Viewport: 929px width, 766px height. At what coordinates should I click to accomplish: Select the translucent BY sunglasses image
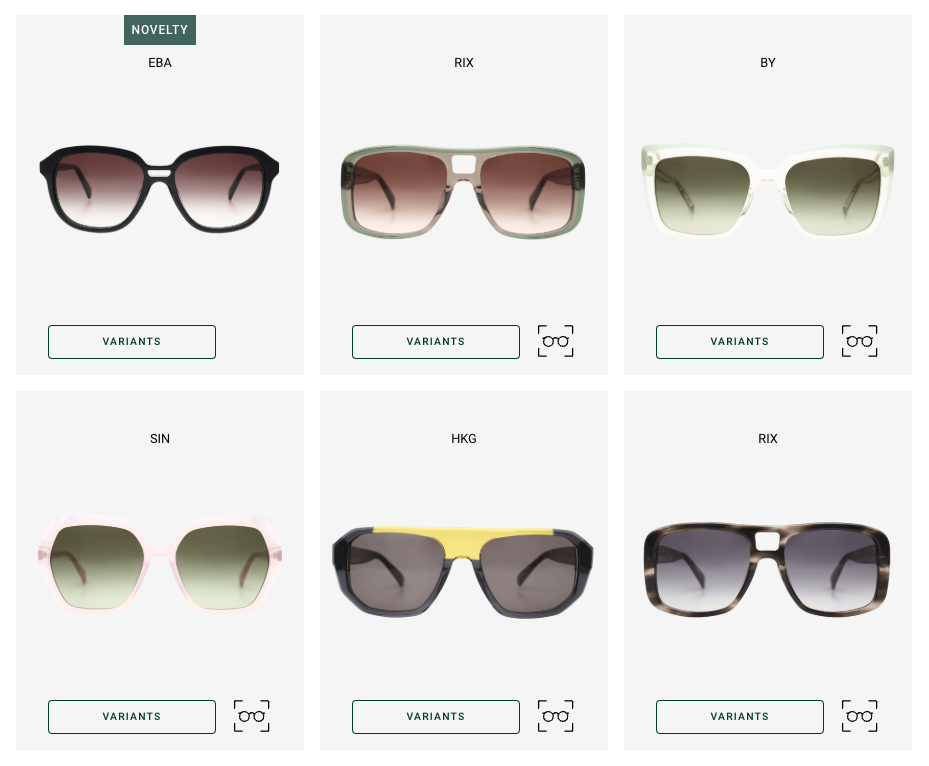coord(767,190)
